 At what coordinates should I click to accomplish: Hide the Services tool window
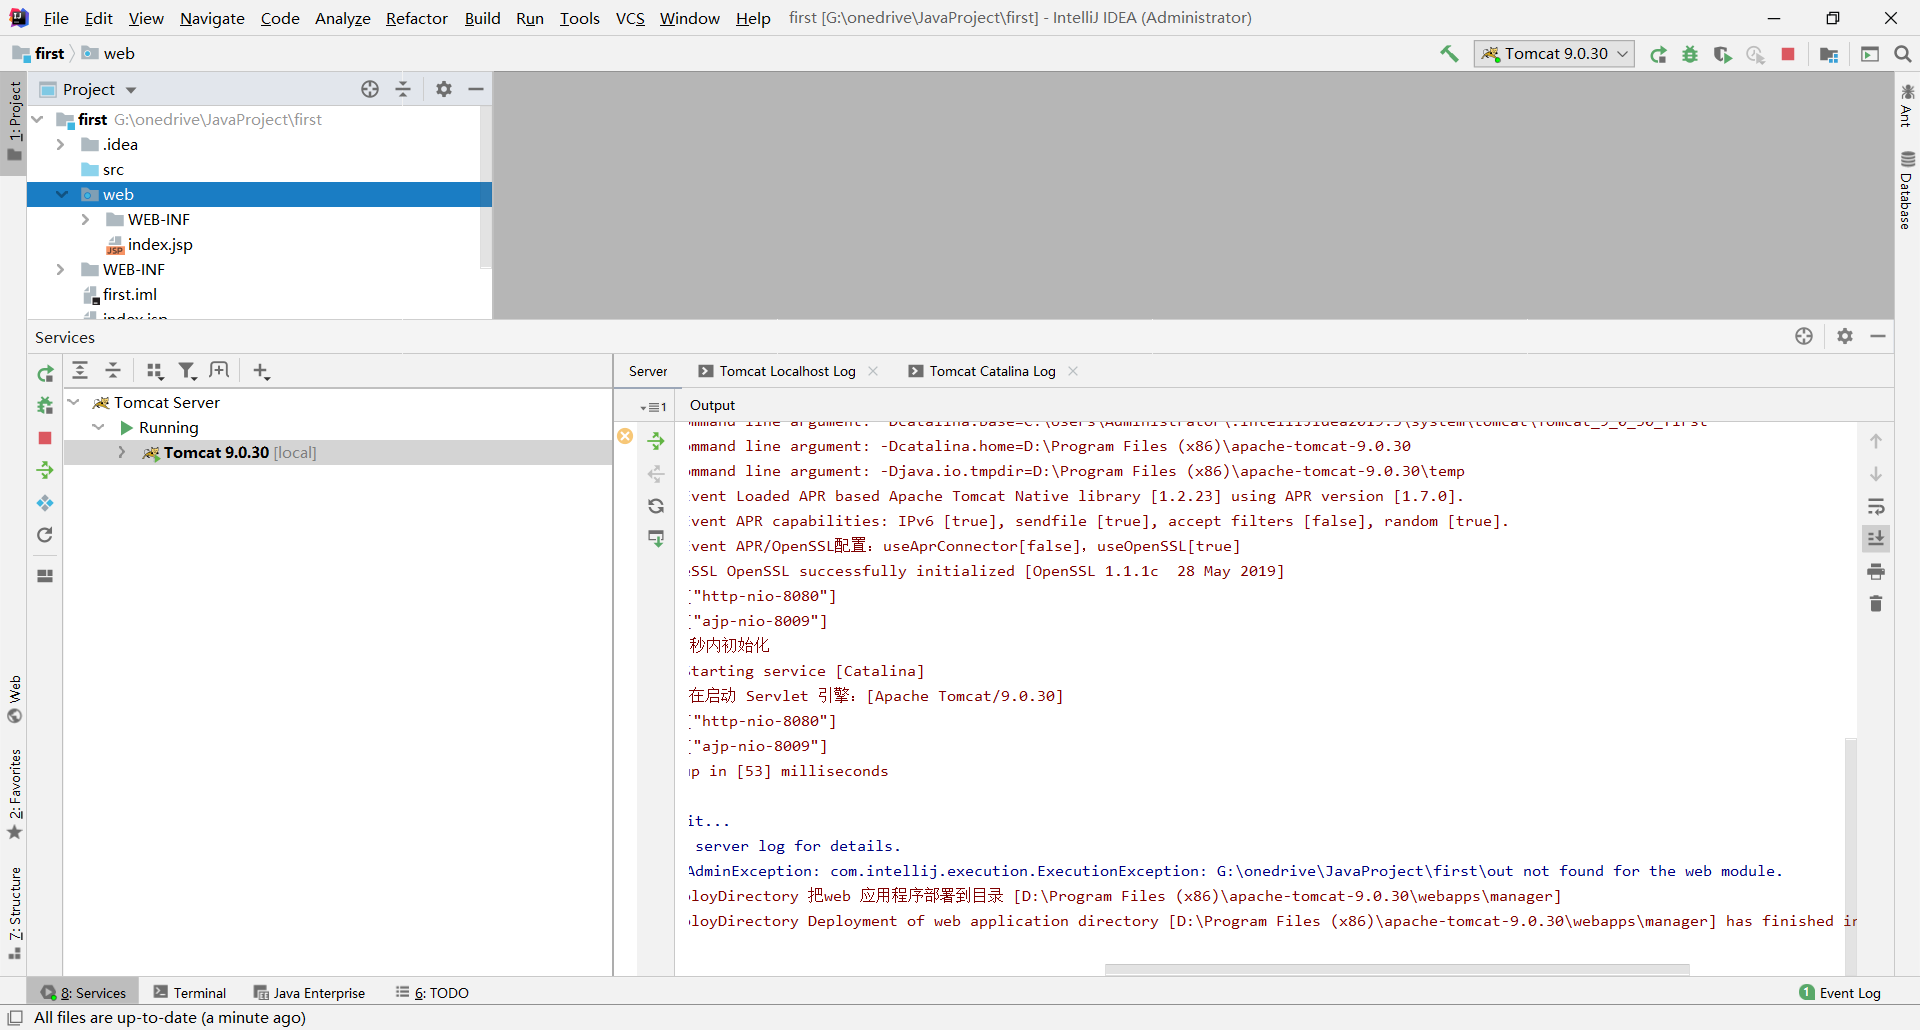point(1878,336)
